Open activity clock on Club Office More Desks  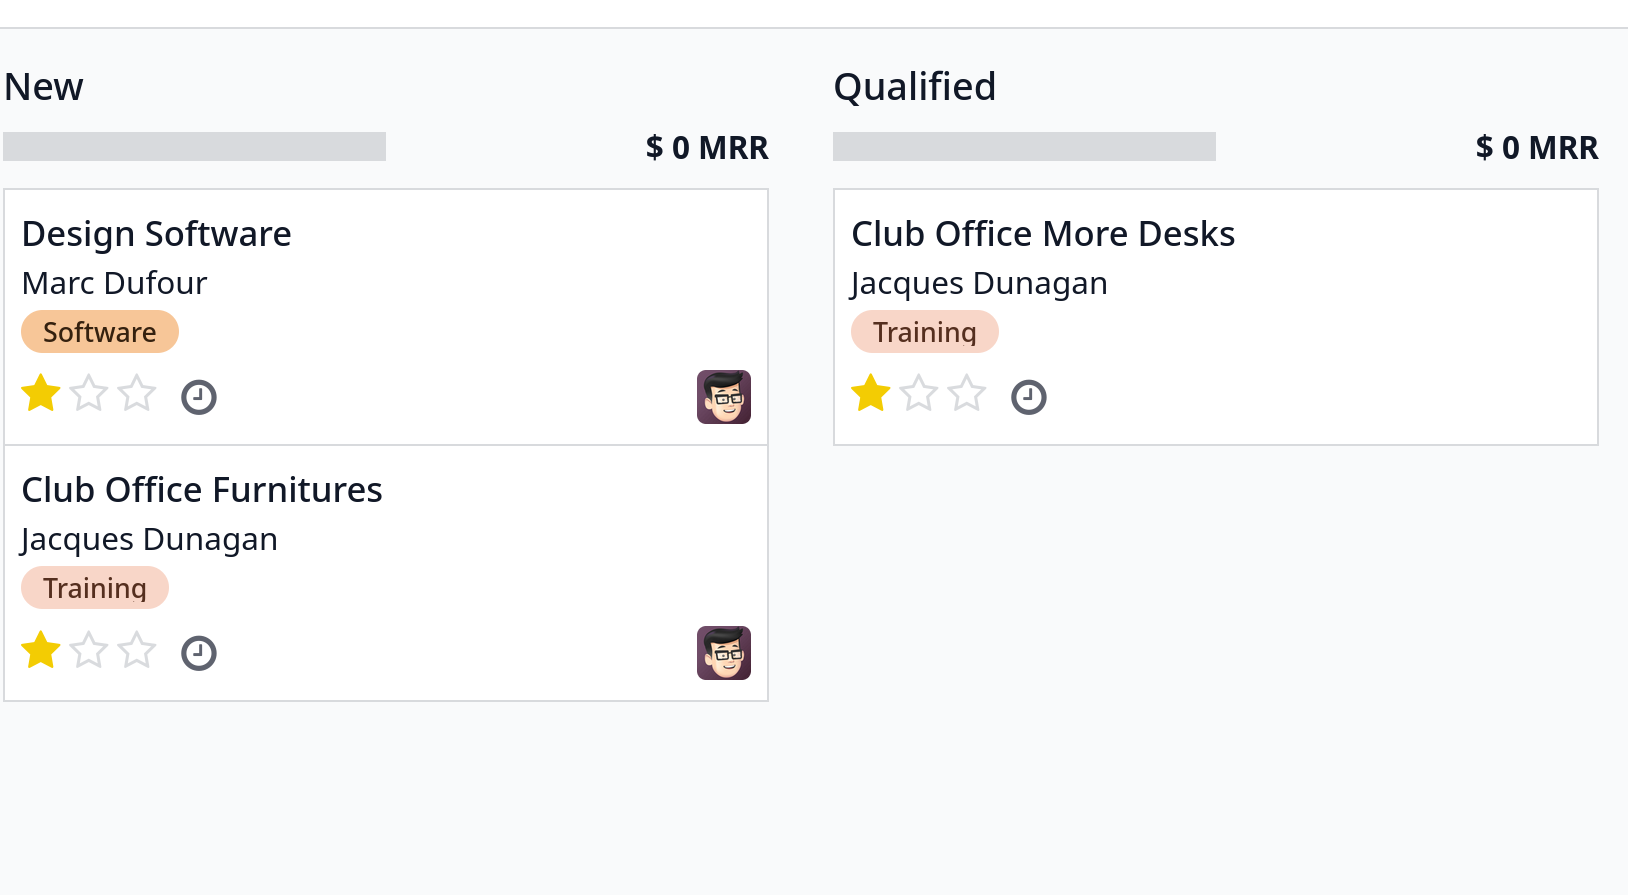[x=1029, y=397]
